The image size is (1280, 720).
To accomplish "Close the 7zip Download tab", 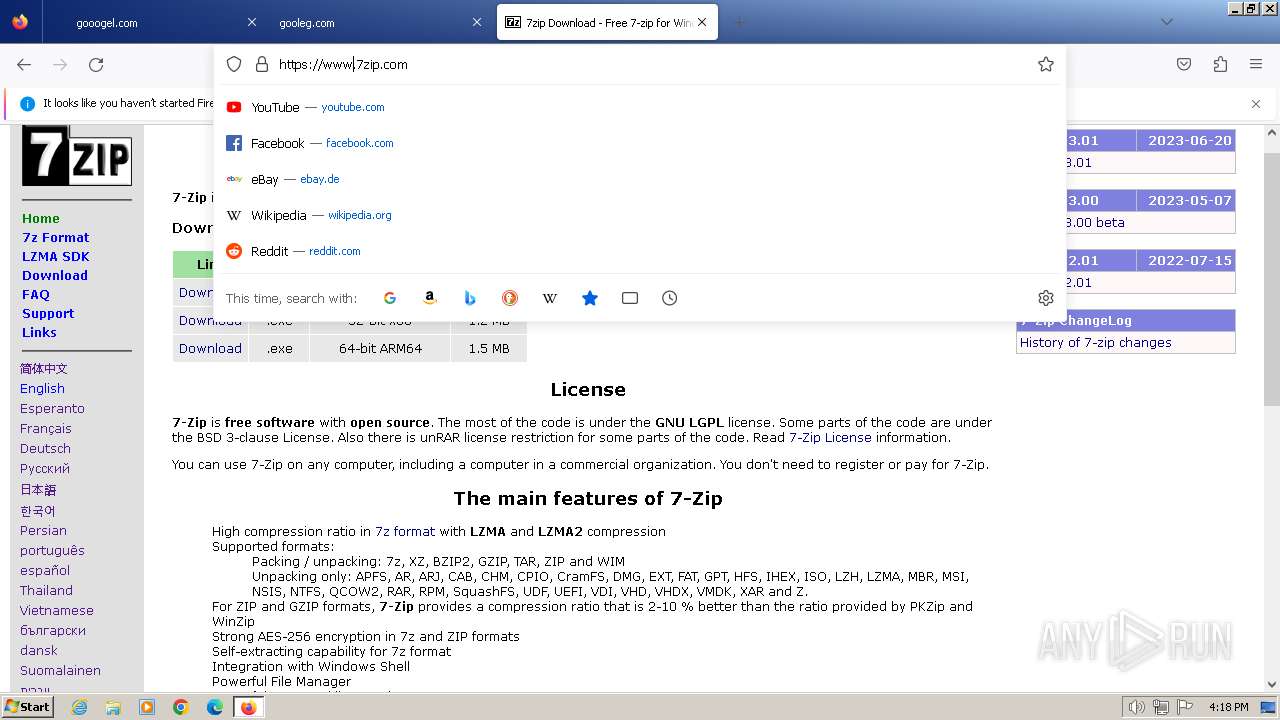I will pyautogui.click(x=702, y=22).
